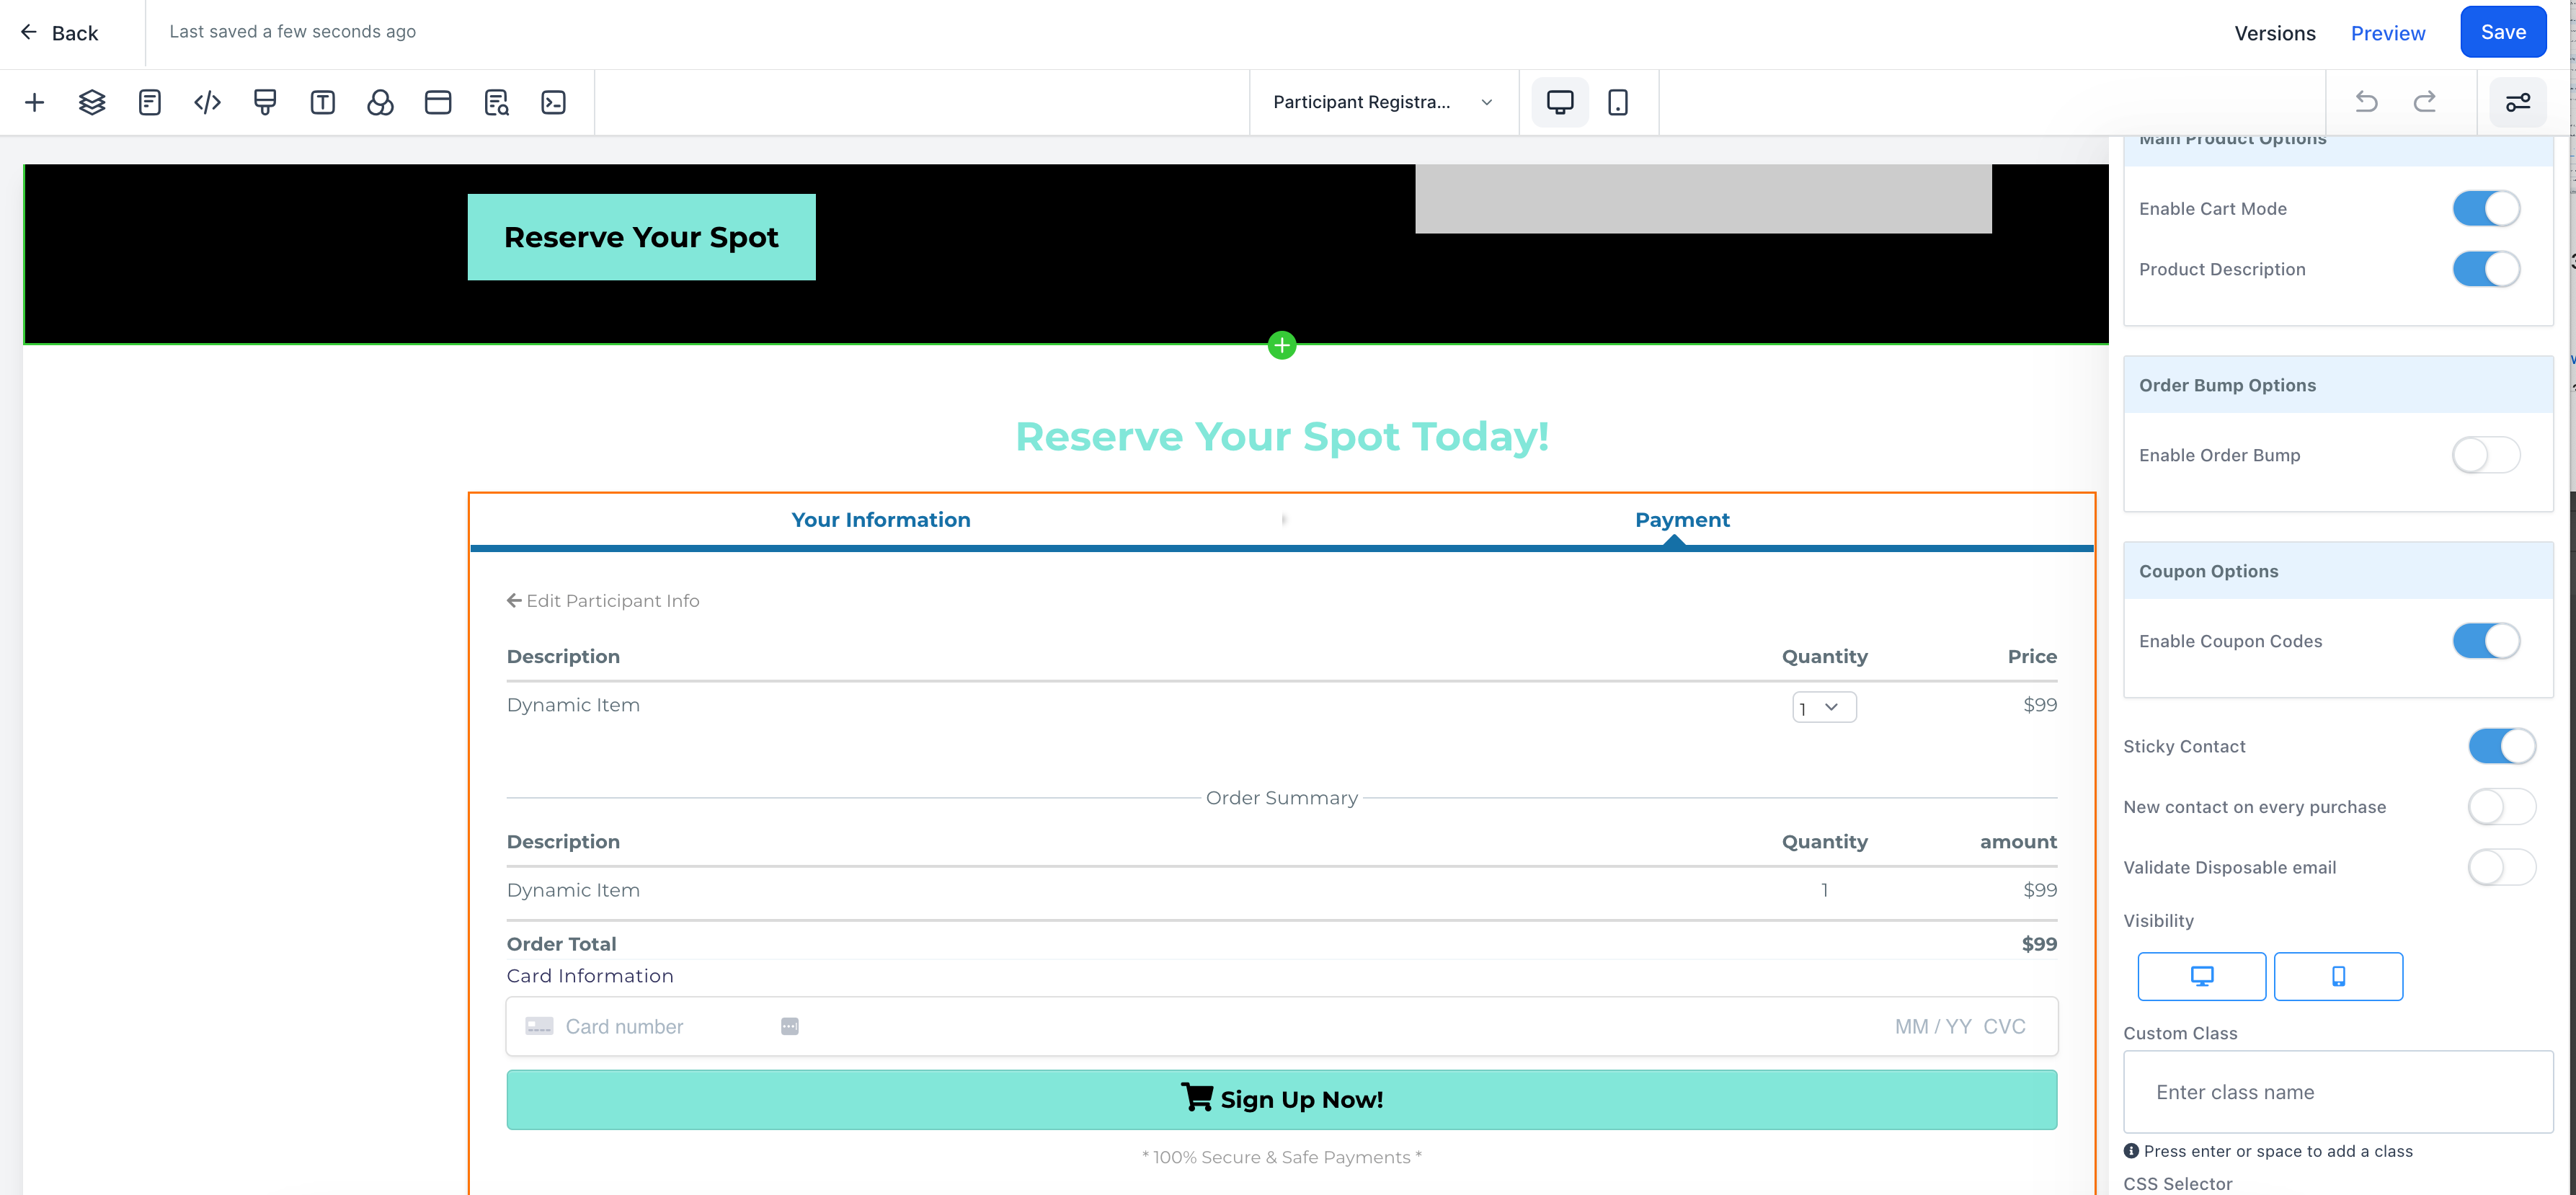The height and width of the screenshot is (1195, 2576).
Task: Click the paint roller theme icon
Action: 265,102
